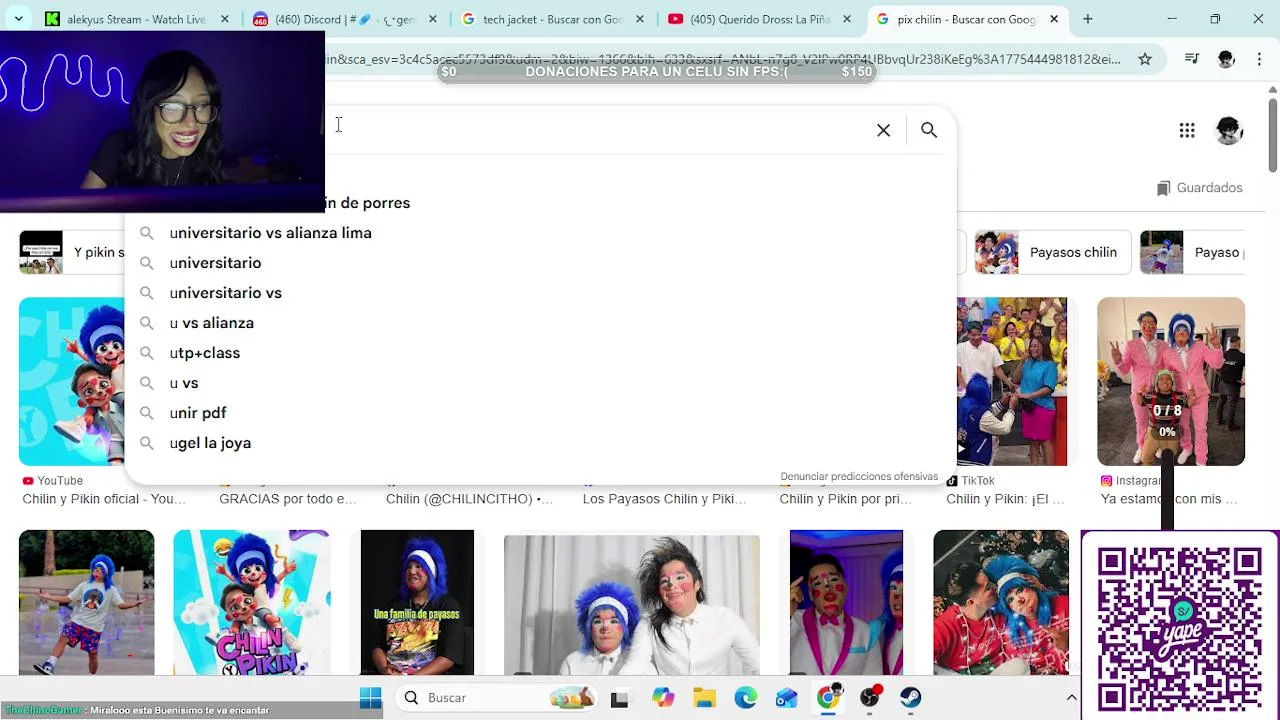Open the Google apps grid
1280x720 pixels.
tap(1187, 130)
